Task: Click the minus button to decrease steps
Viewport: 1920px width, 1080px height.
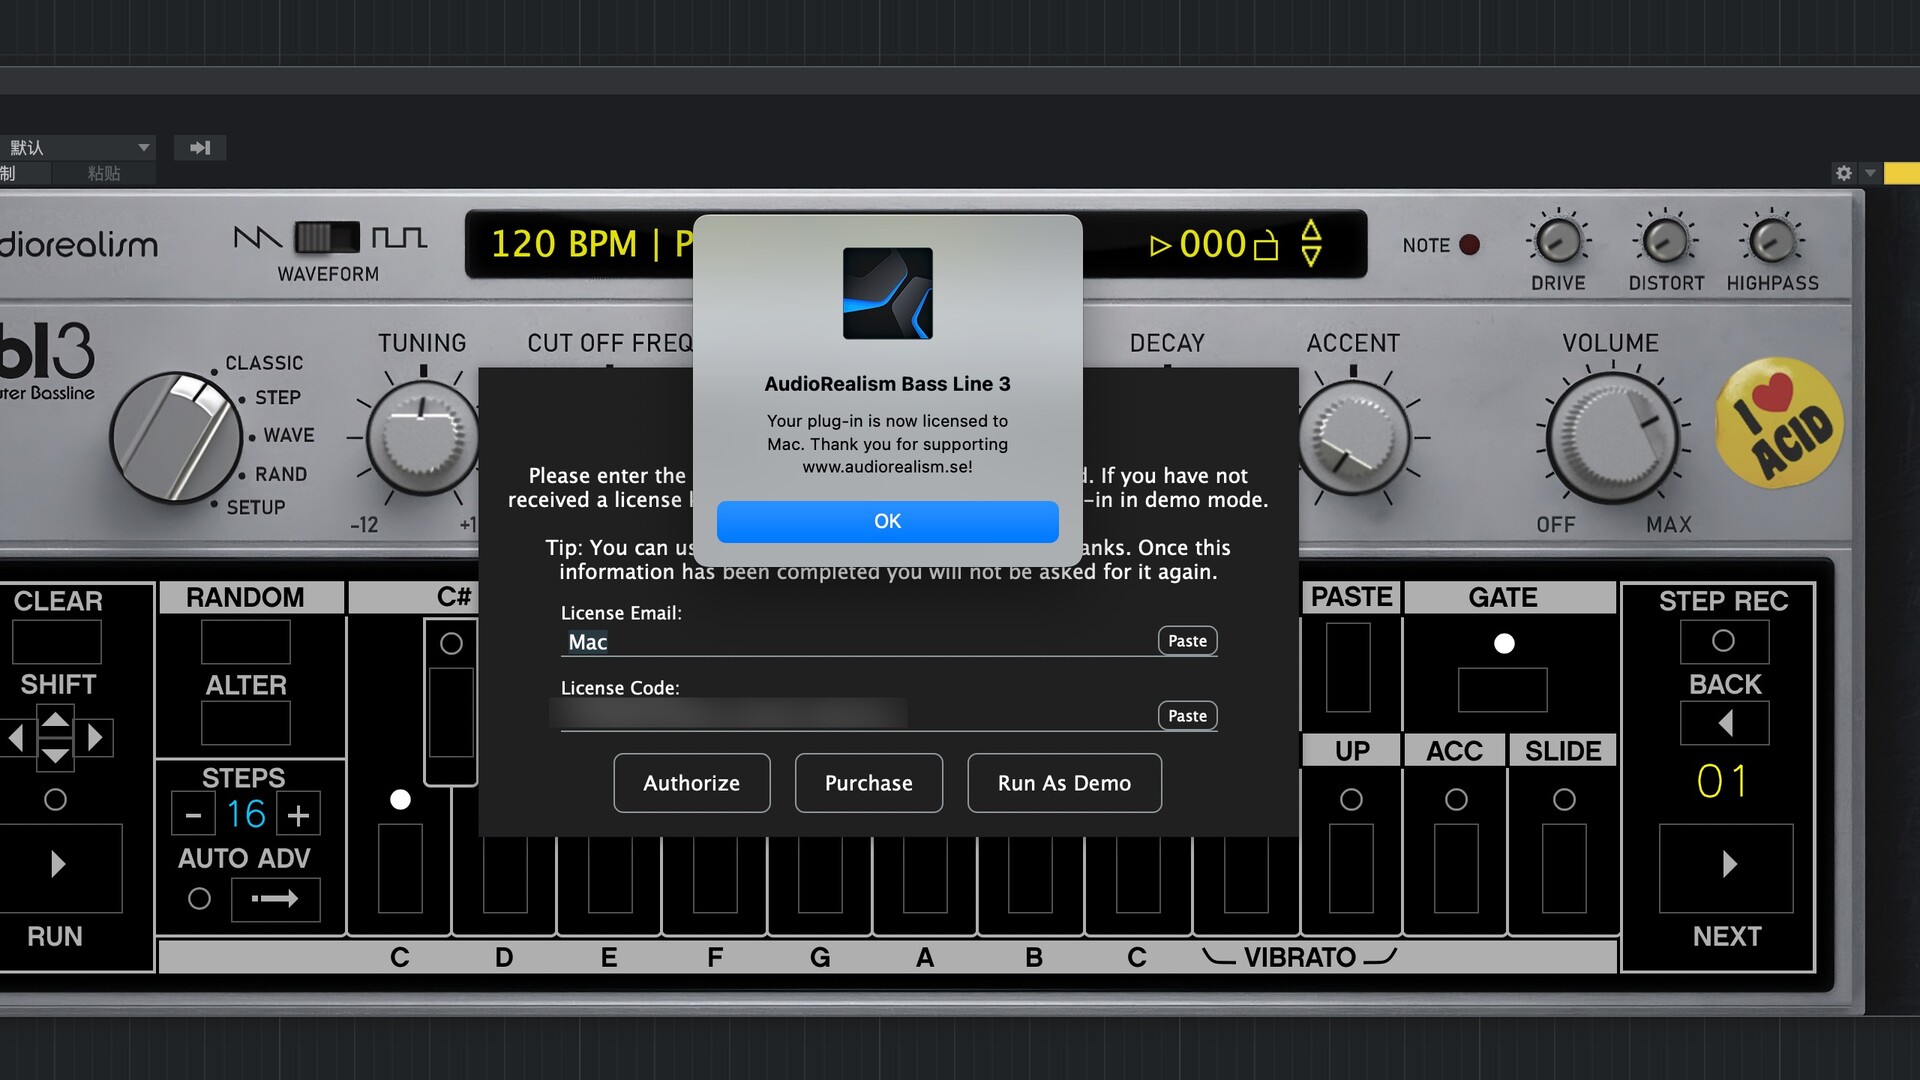Action: click(x=193, y=815)
